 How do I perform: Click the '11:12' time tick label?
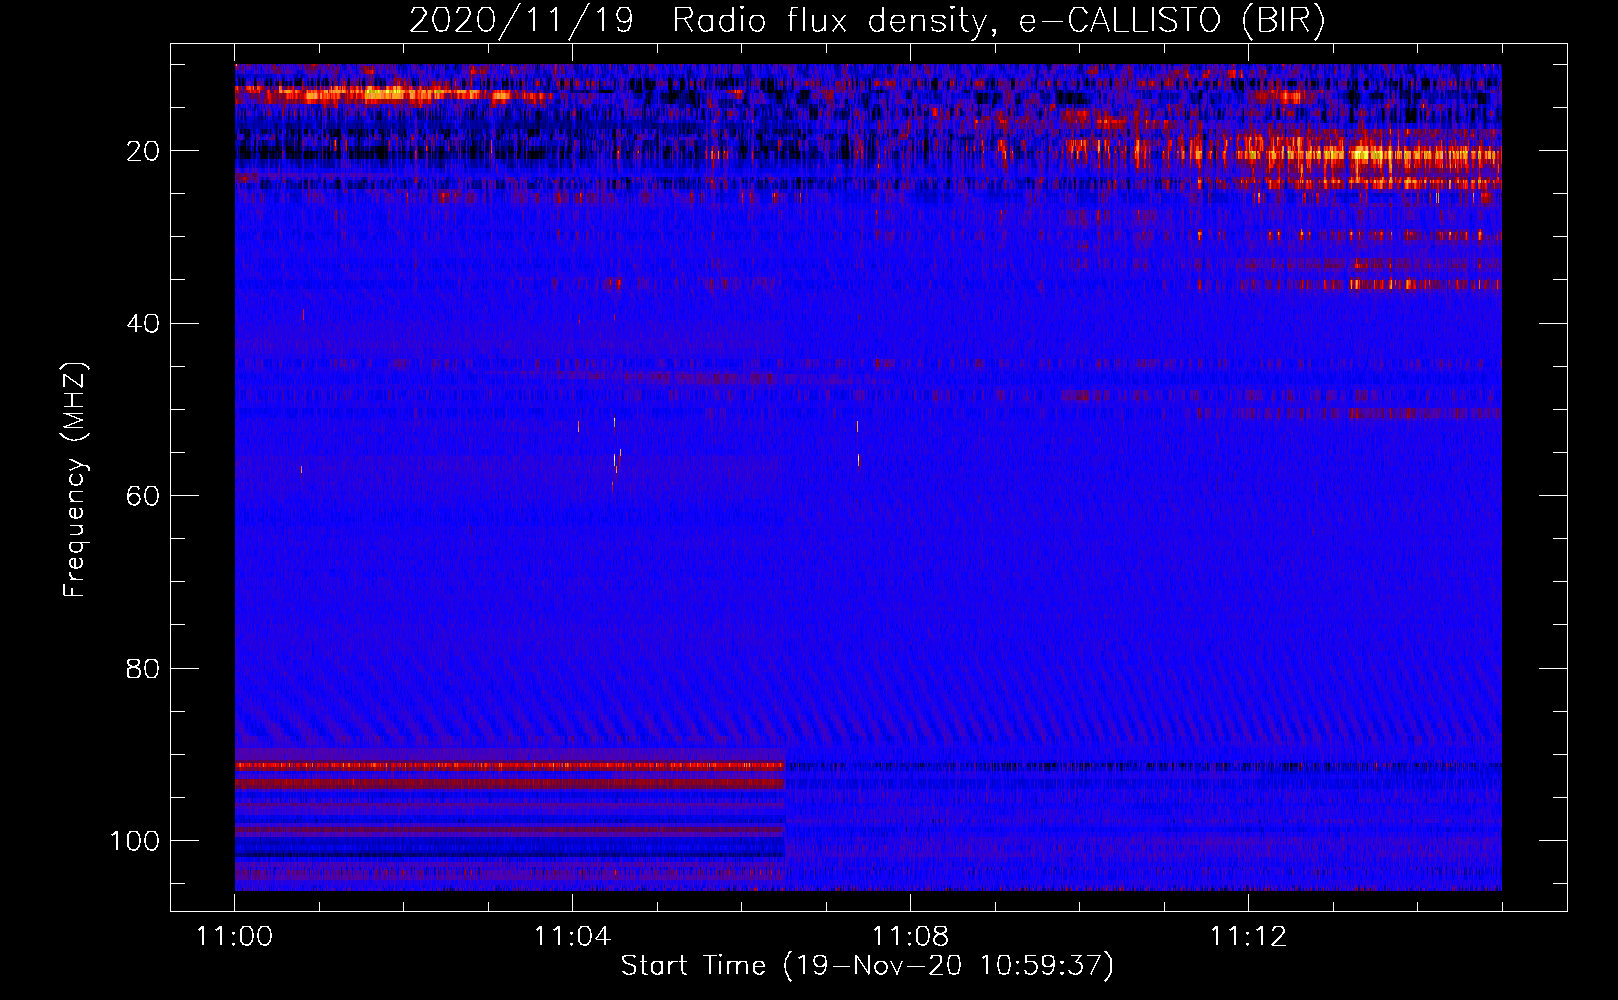click(1248, 937)
